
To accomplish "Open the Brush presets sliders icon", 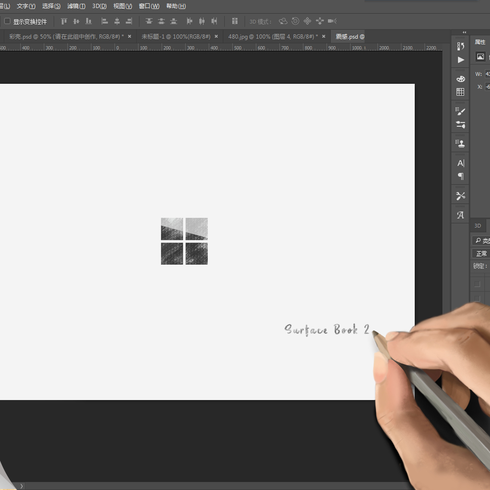I will [x=460, y=125].
